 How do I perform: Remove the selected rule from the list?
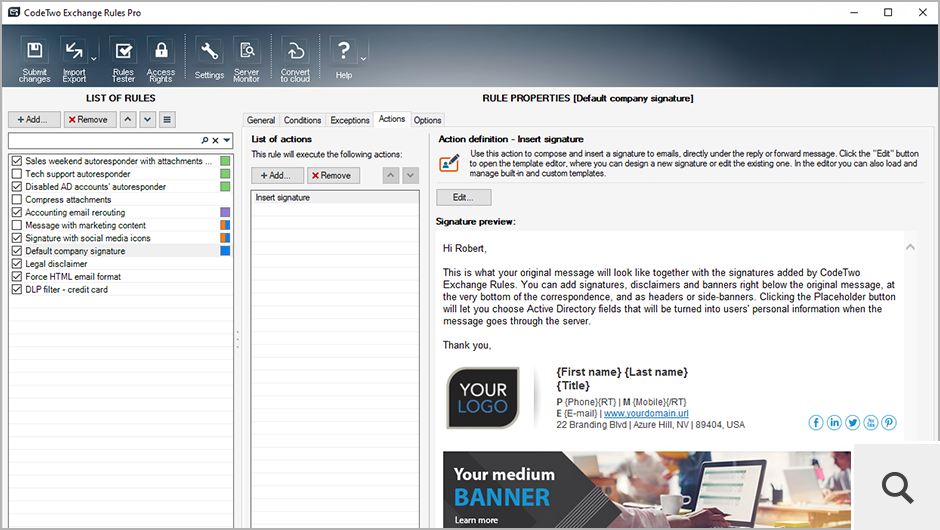click(90, 119)
